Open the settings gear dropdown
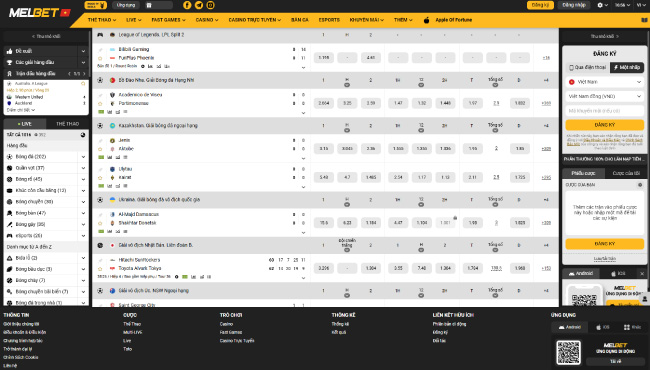 (602, 5)
